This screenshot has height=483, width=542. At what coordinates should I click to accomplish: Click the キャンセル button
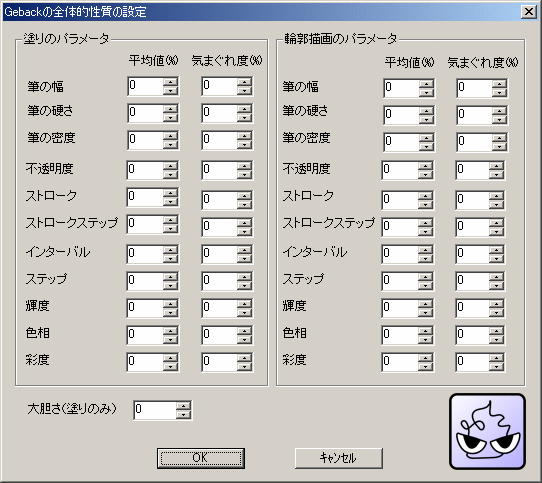339,458
